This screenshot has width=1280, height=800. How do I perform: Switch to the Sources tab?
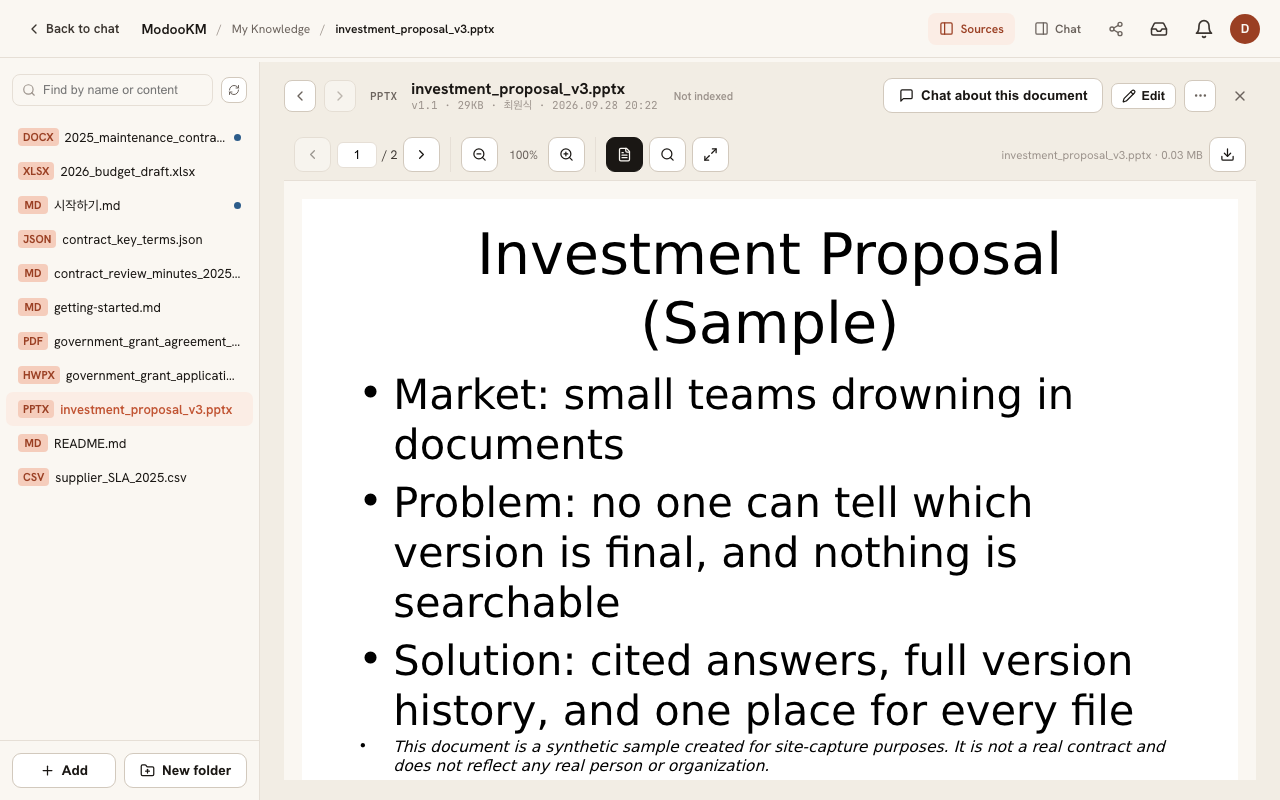tap(971, 29)
